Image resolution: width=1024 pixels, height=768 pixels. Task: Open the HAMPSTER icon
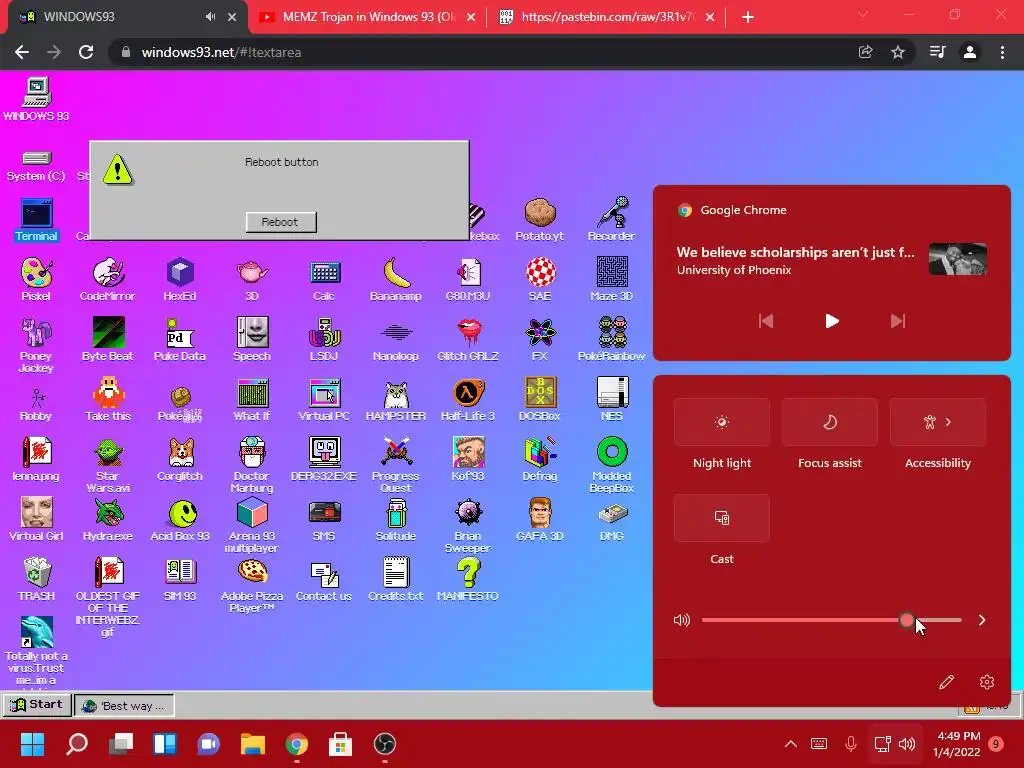coord(396,399)
